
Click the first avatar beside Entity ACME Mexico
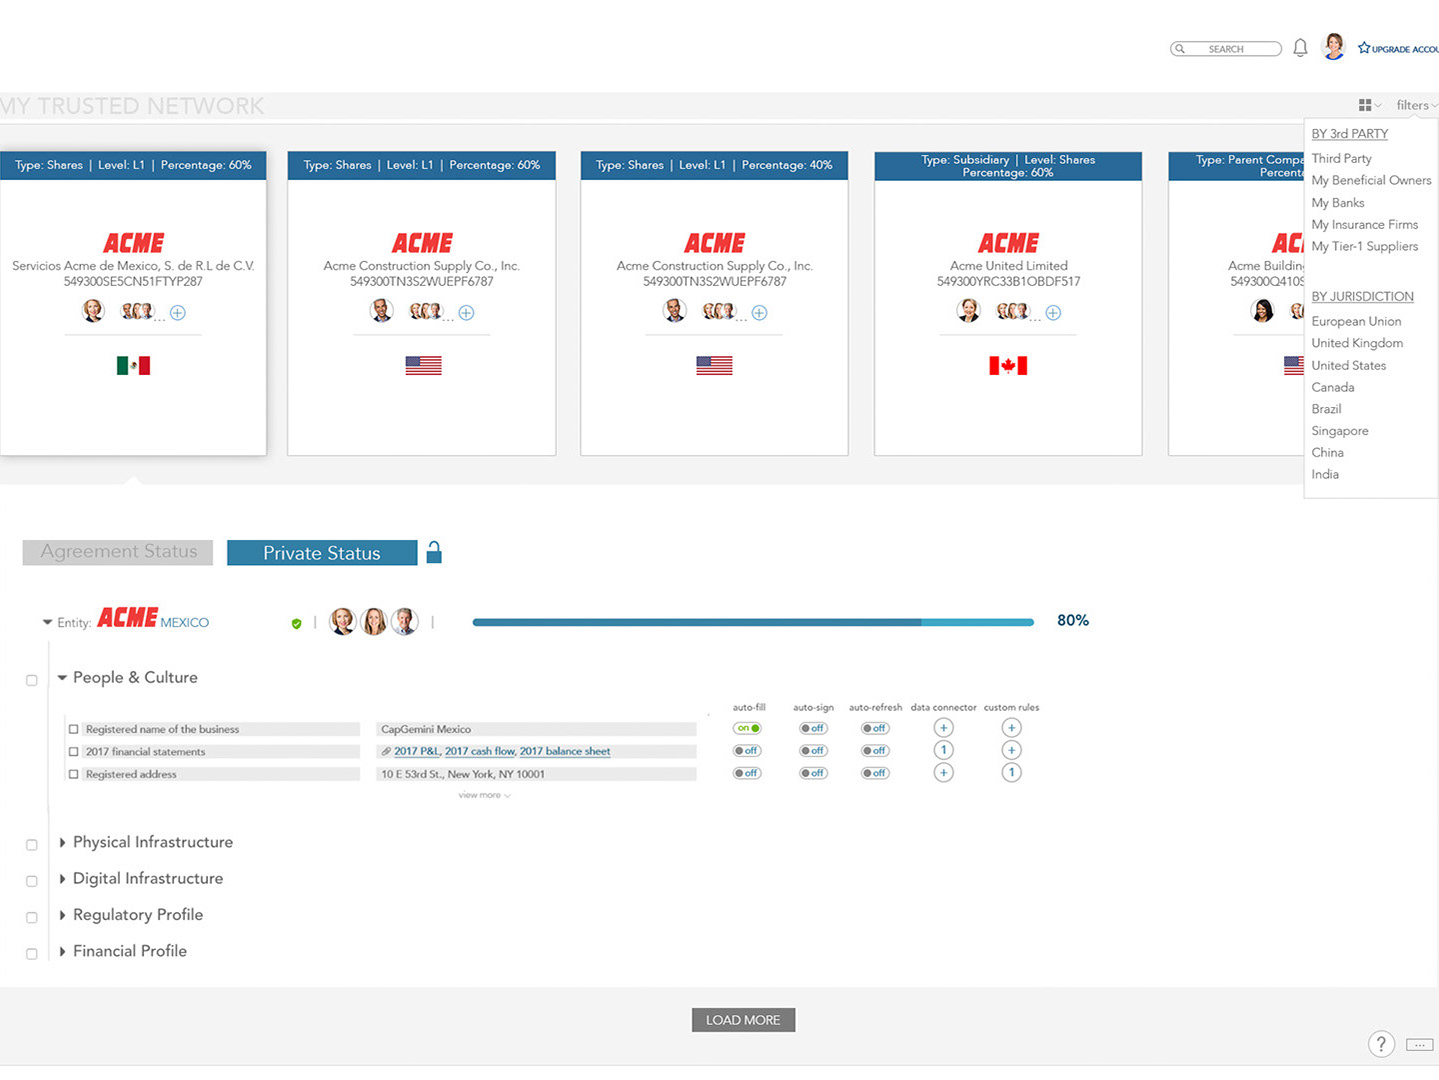(x=343, y=622)
